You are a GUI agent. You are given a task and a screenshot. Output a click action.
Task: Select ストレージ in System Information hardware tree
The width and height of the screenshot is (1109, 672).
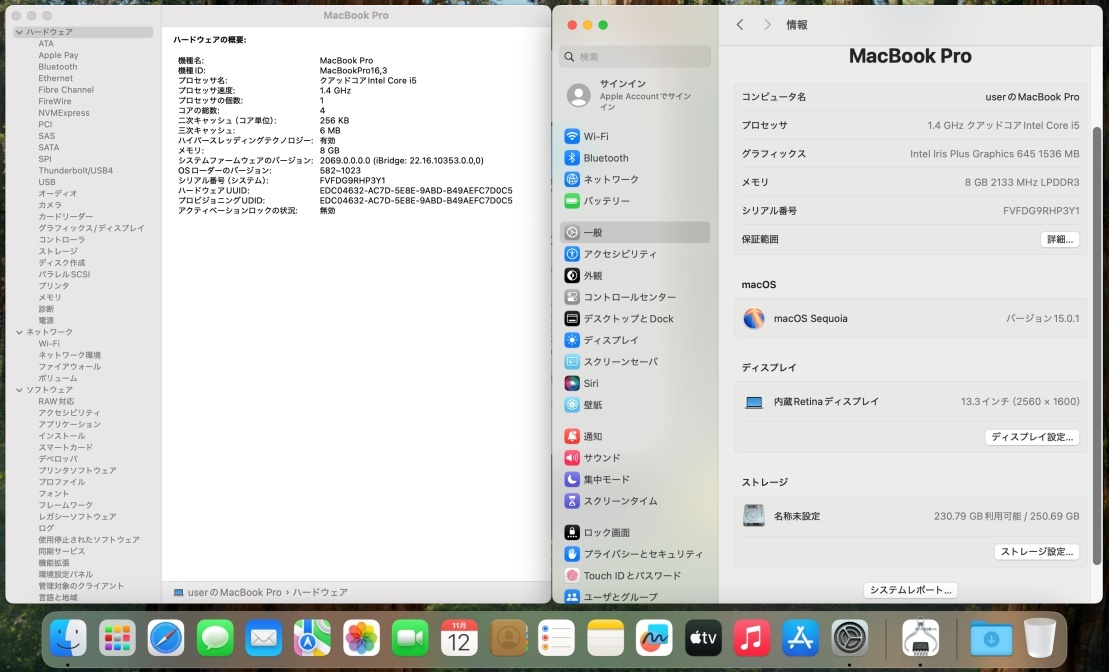click(58, 251)
